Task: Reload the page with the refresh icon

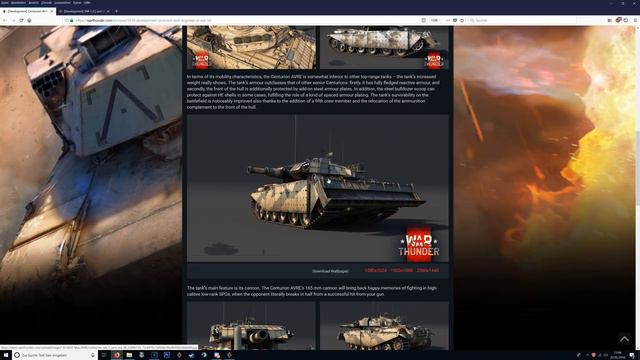Action: coord(21,20)
